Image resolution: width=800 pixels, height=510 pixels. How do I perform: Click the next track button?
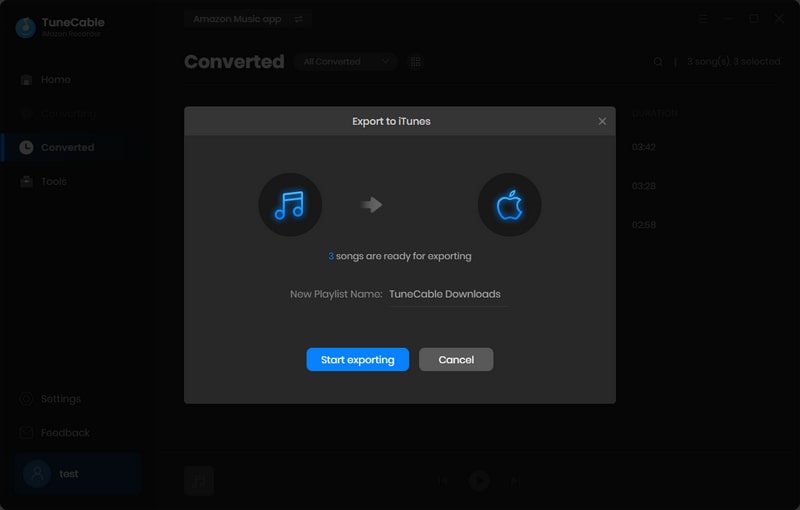click(515, 481)
